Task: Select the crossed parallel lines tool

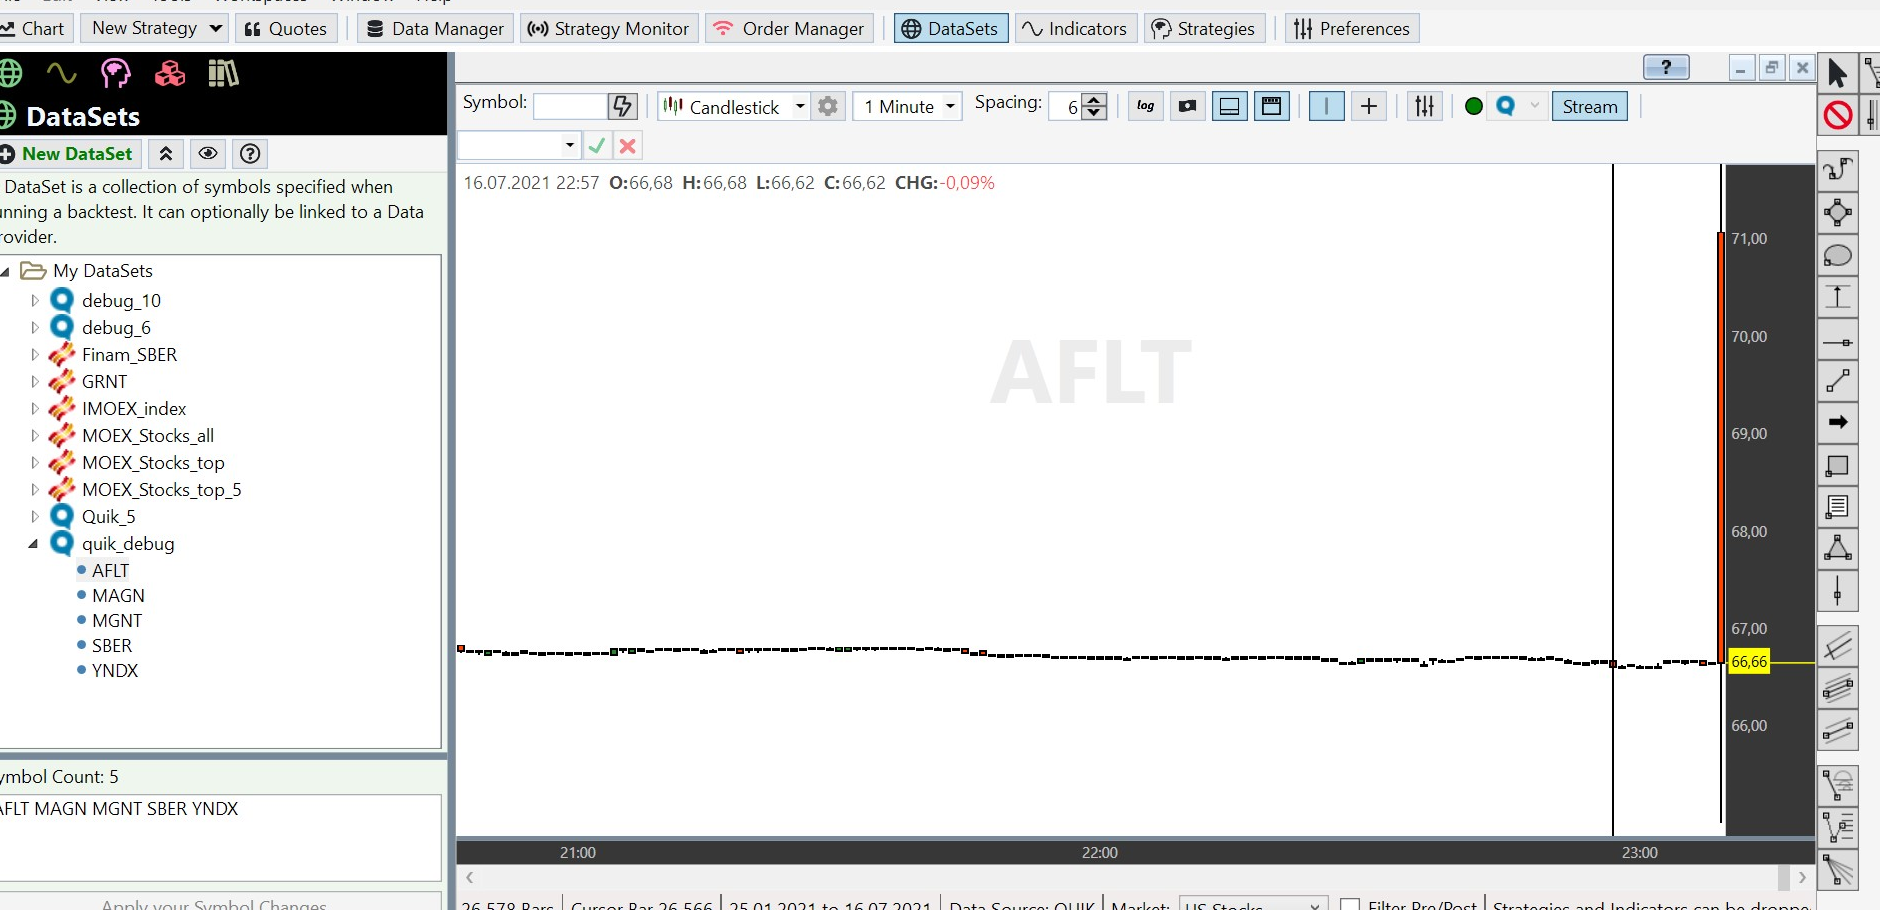Action: (1837, 647)
